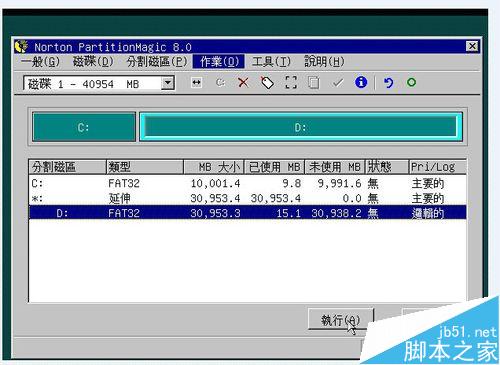Open the 磁碟(D) menu

(93, 62)
